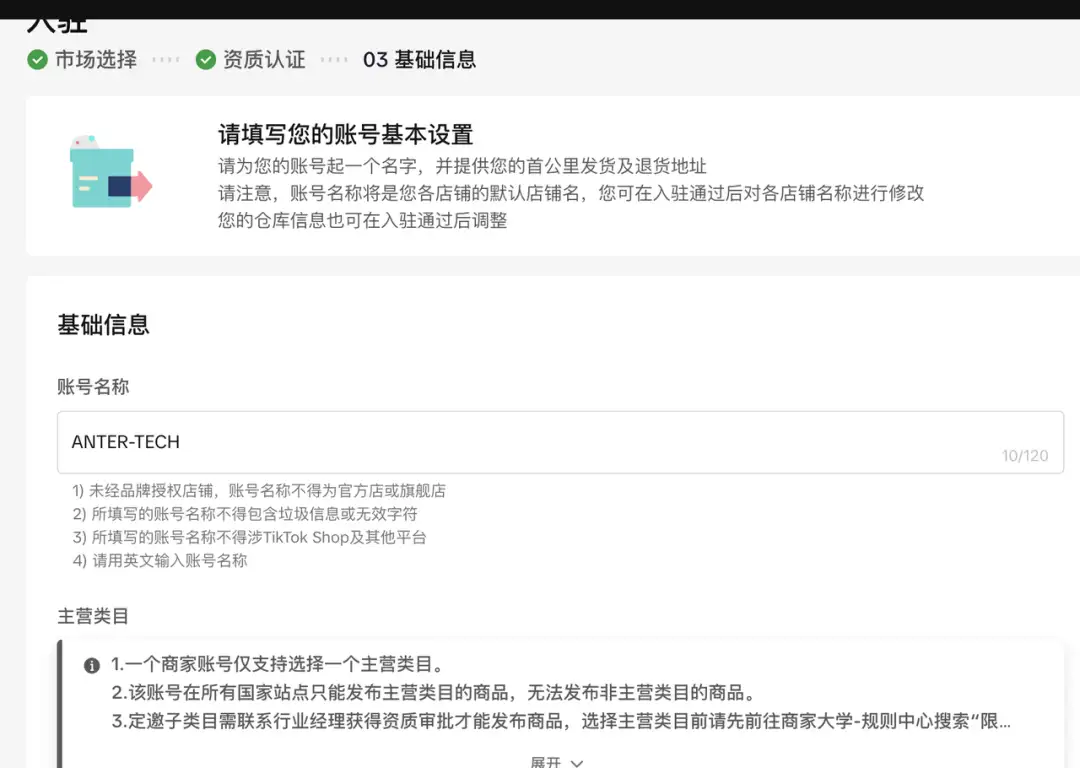Screen dimensions: 1080x768
Task: Click the 请填写您的账号基本设置 heading
Action: point(345,135)
